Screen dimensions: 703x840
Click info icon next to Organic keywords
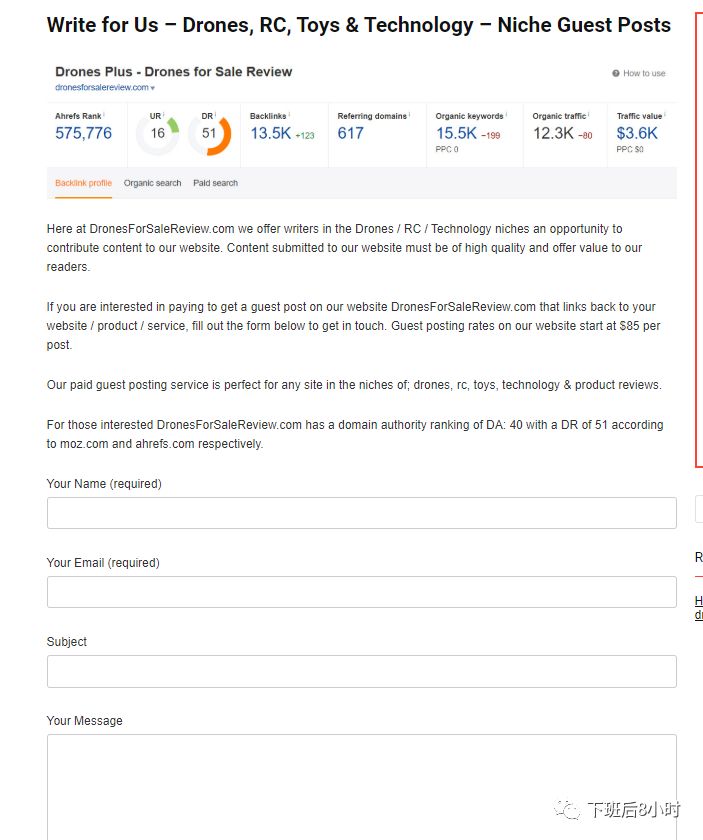point(506,115)
